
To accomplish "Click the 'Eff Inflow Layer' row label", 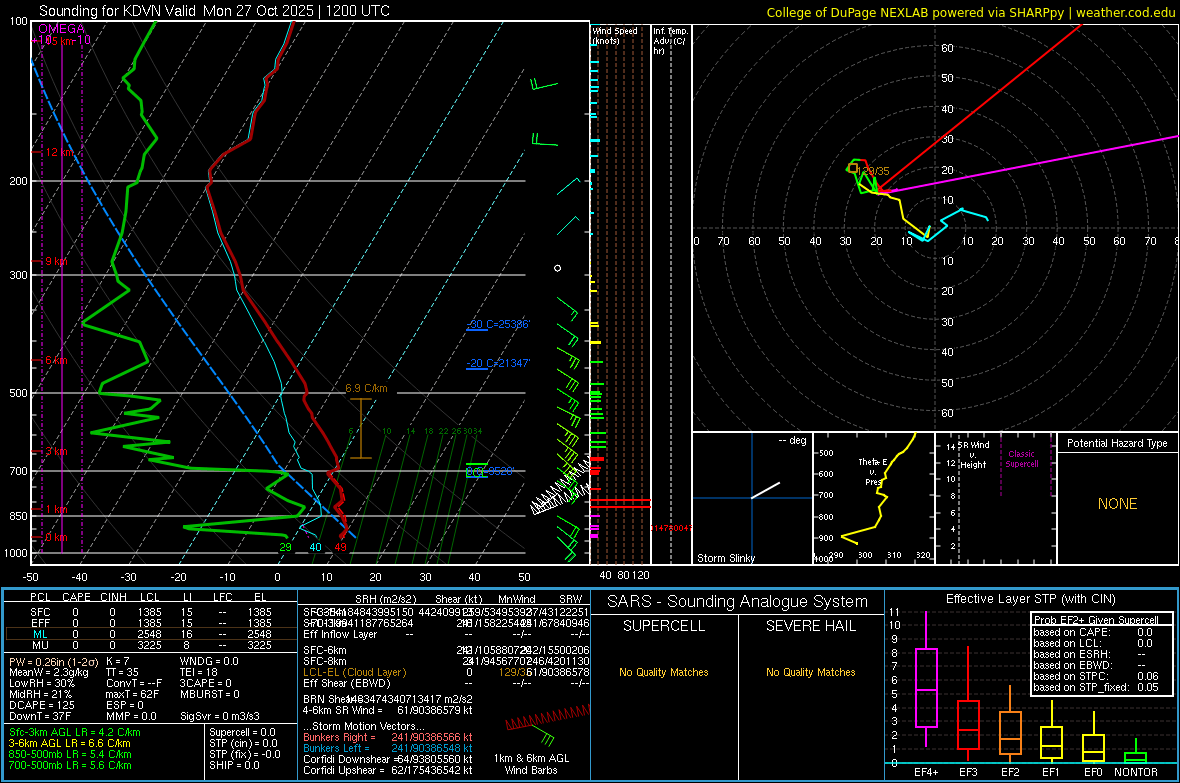I will tap(340, 635).
